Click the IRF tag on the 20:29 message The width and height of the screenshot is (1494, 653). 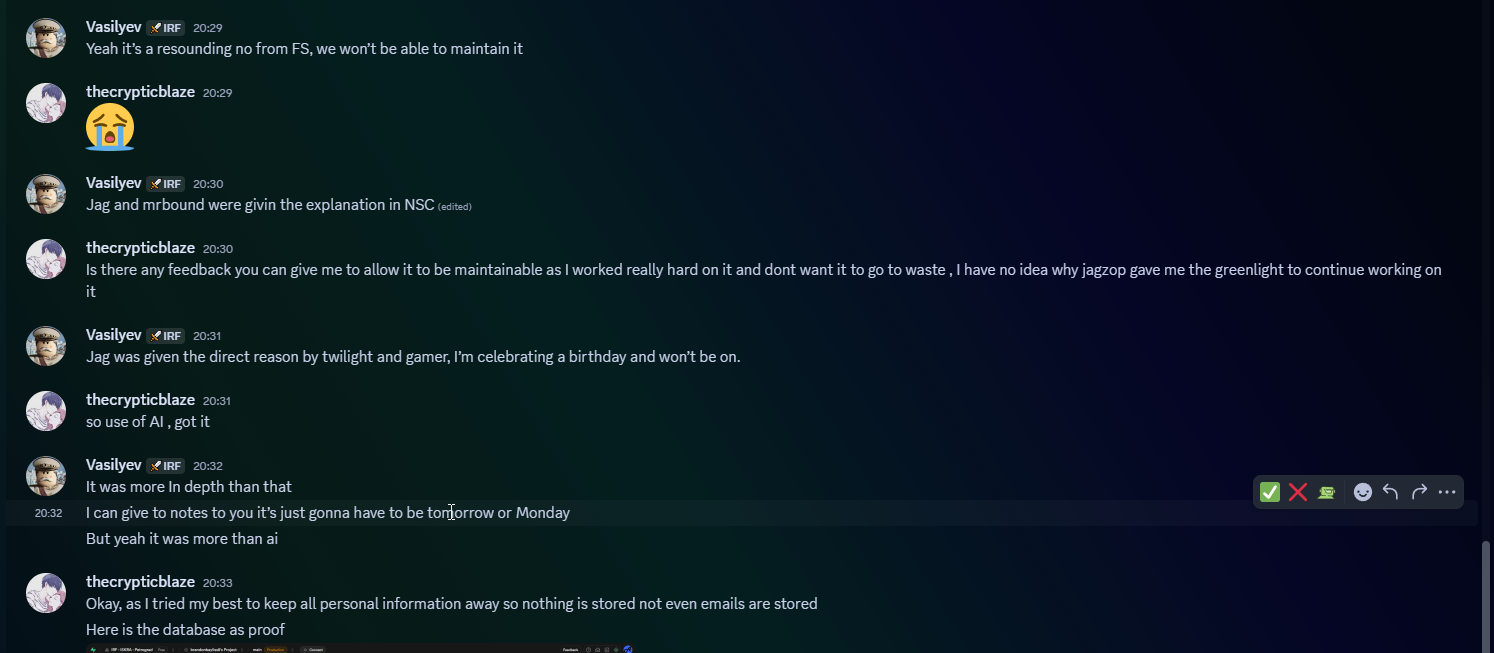click(165, 28)
